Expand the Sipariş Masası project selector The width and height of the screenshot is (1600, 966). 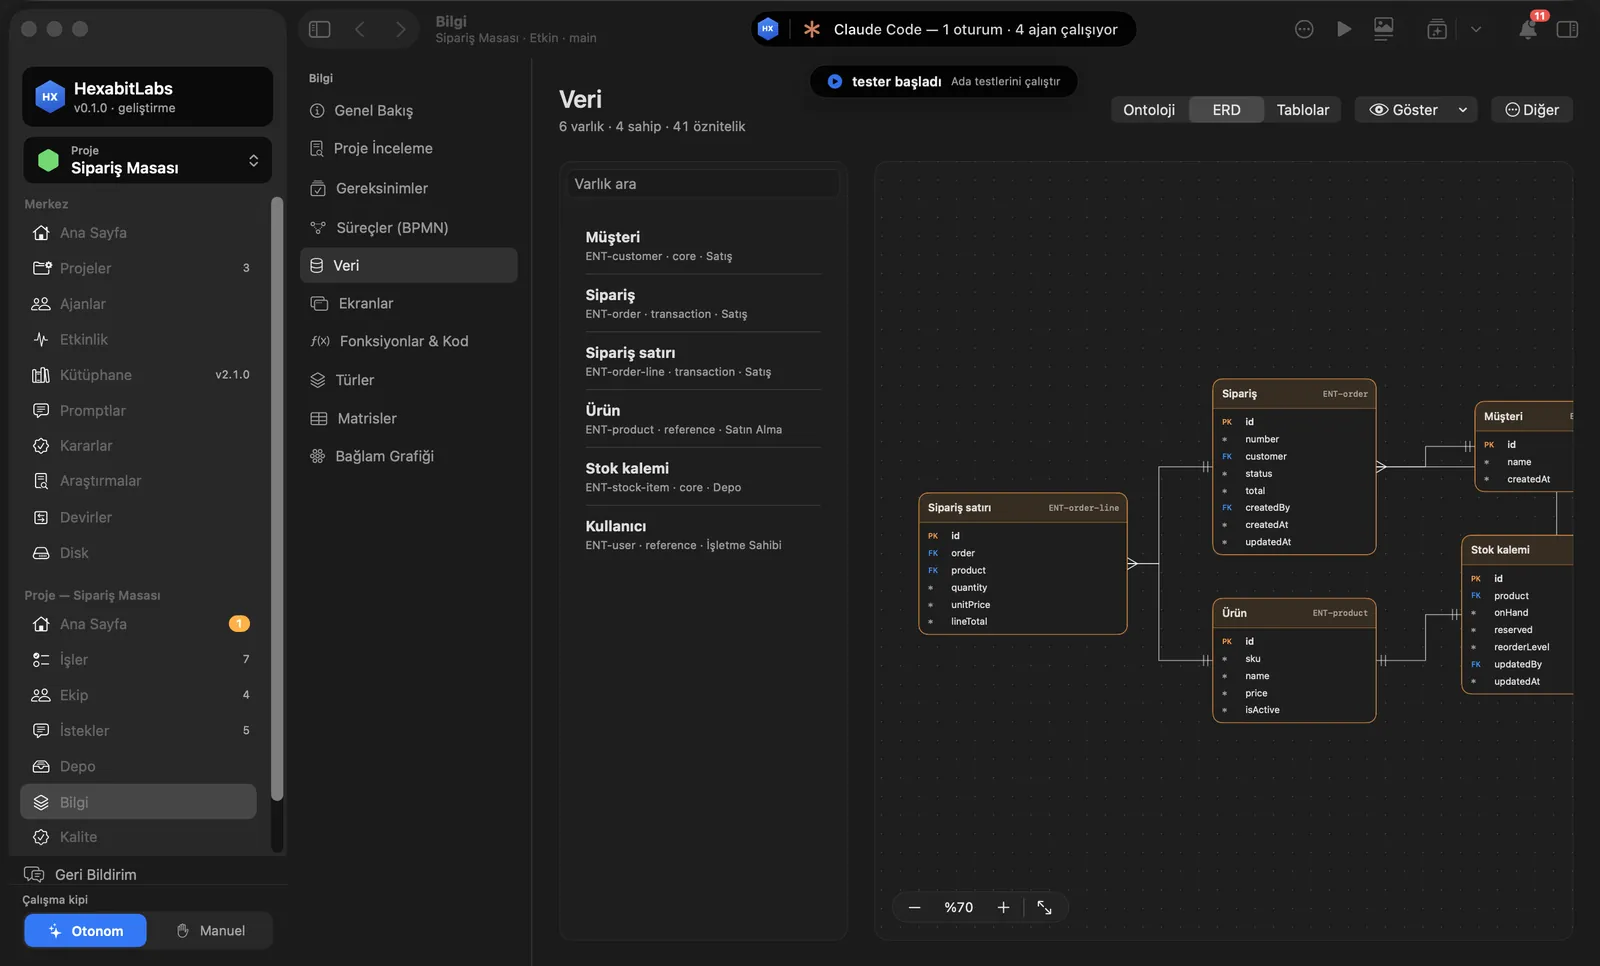click(148, 160)
